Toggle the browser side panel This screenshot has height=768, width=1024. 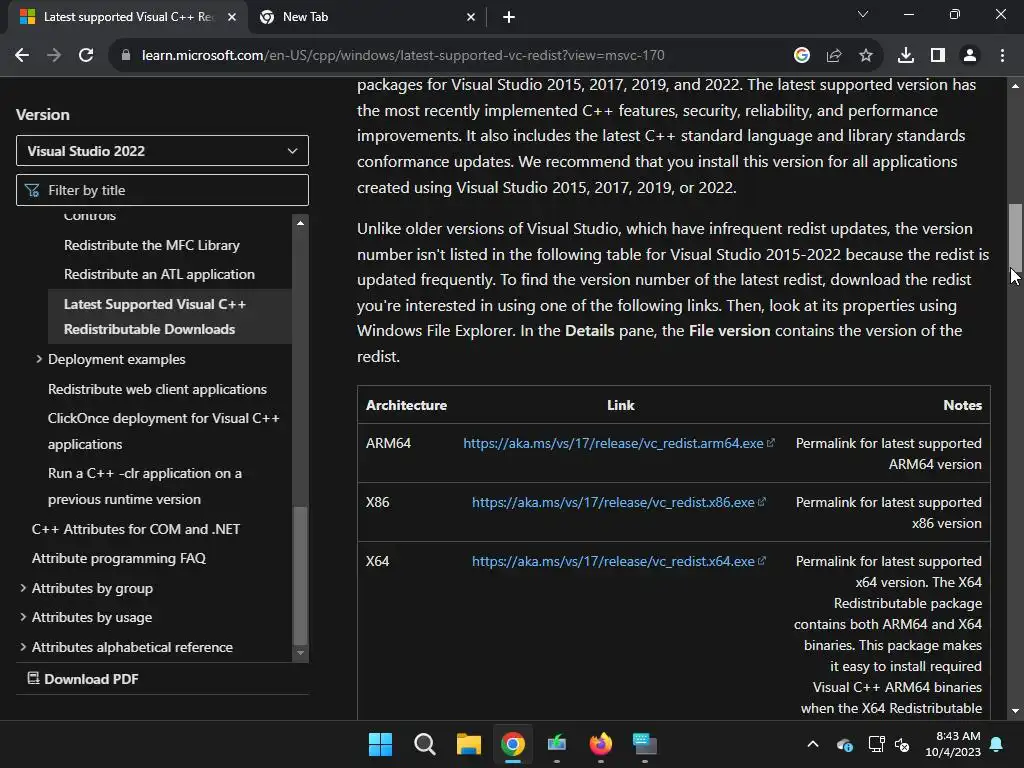(938, 56)
